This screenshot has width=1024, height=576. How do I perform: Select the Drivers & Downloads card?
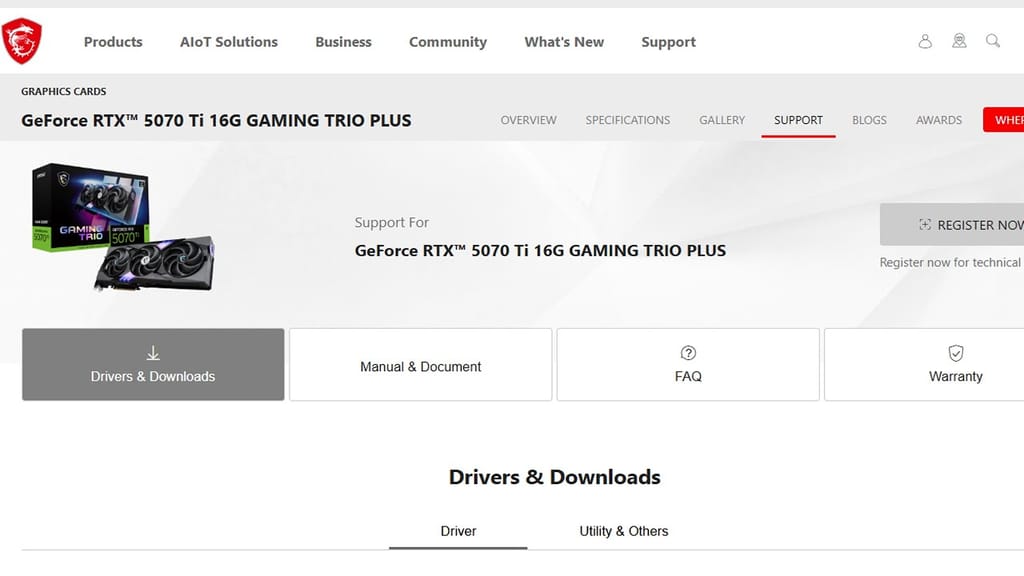point(153,364)
